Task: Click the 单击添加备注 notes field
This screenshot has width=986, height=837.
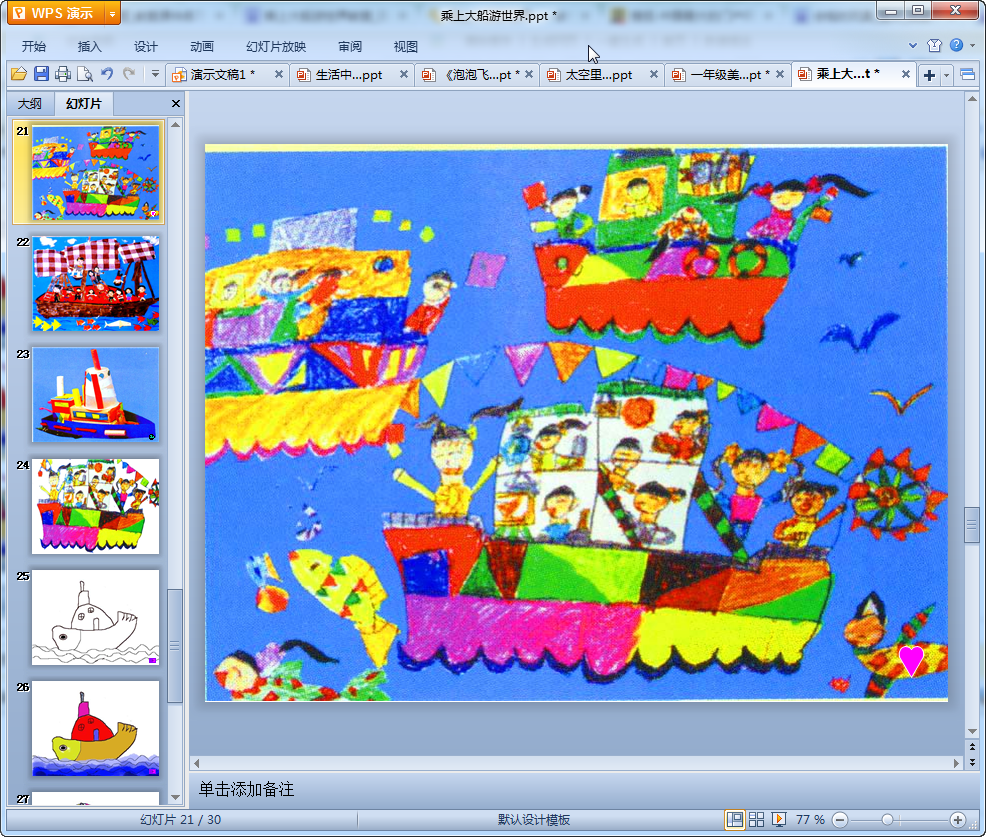Action: [x=577, y=789]
